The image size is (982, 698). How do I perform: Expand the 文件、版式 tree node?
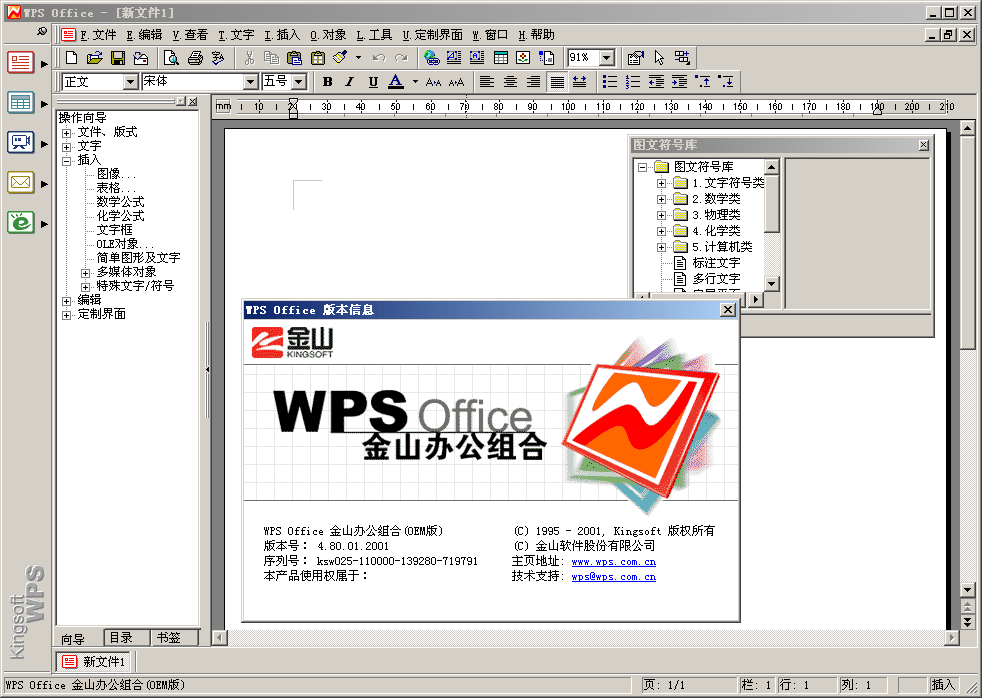(x=66, y=133)
